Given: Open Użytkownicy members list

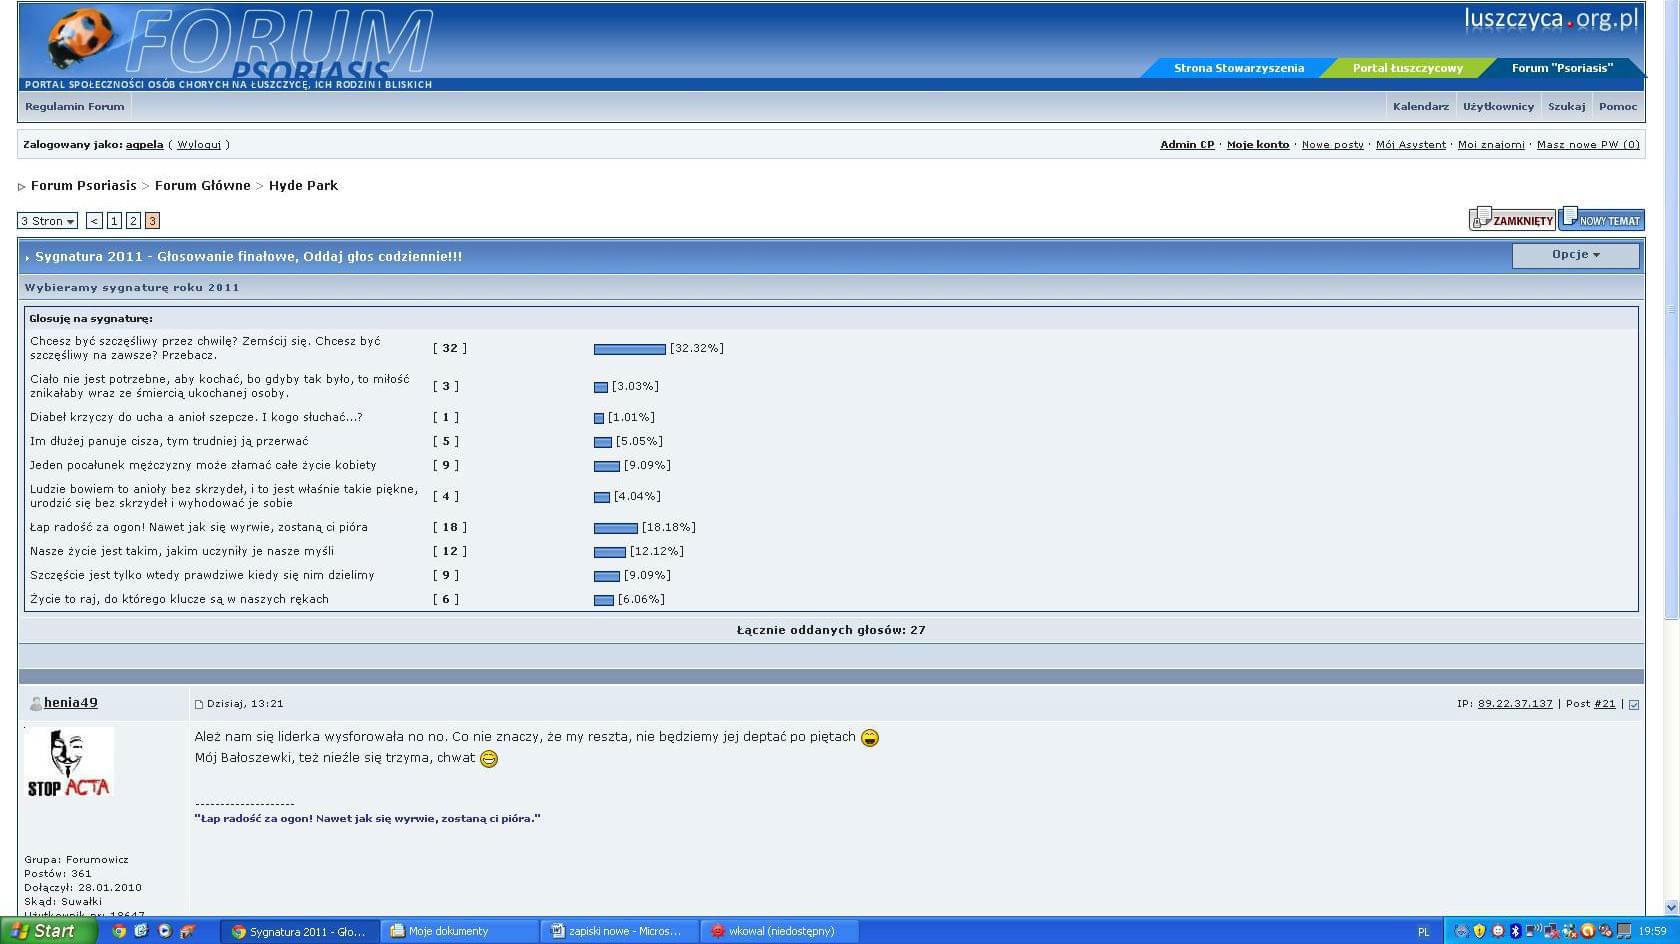Looking at the screenshot, I should (x=1498, y=106).
